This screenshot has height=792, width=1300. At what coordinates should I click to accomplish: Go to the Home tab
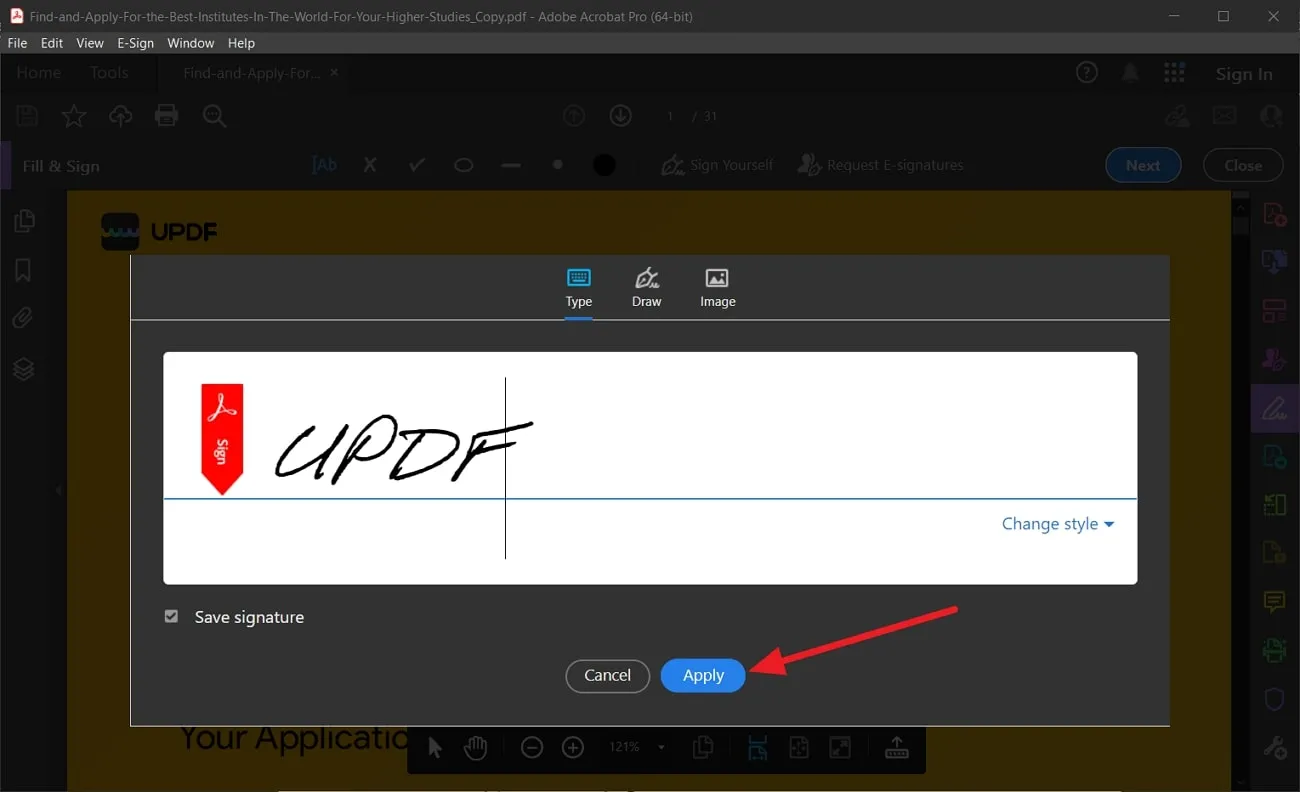click(38, 73)
